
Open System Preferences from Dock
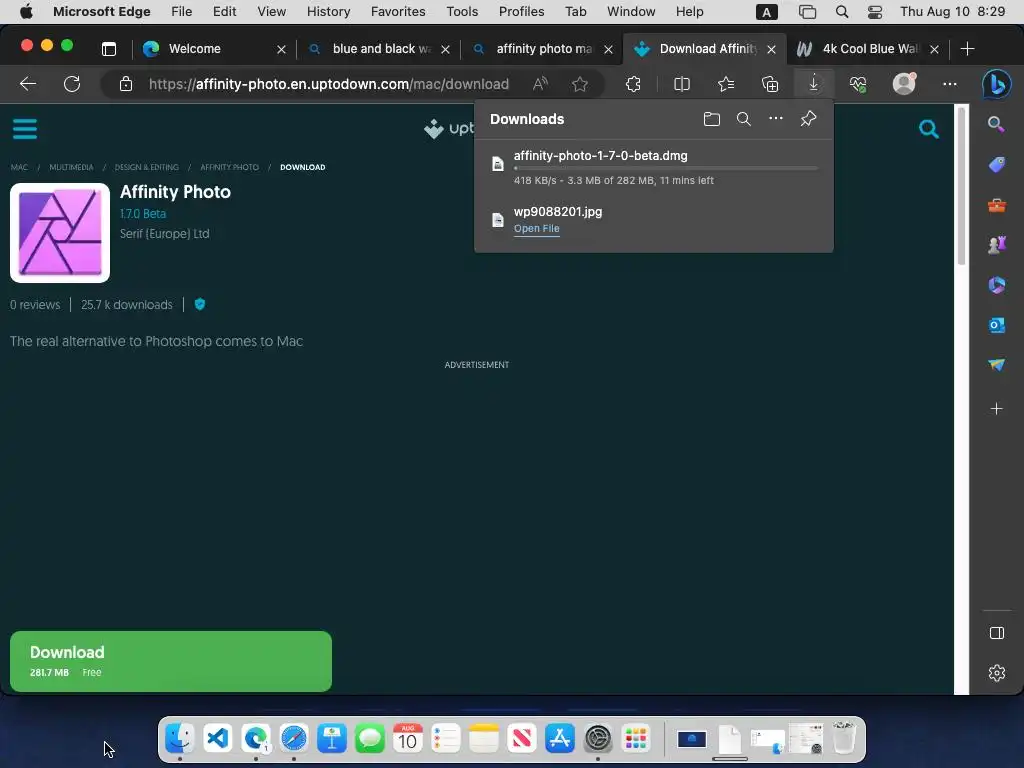coord(598,739)
